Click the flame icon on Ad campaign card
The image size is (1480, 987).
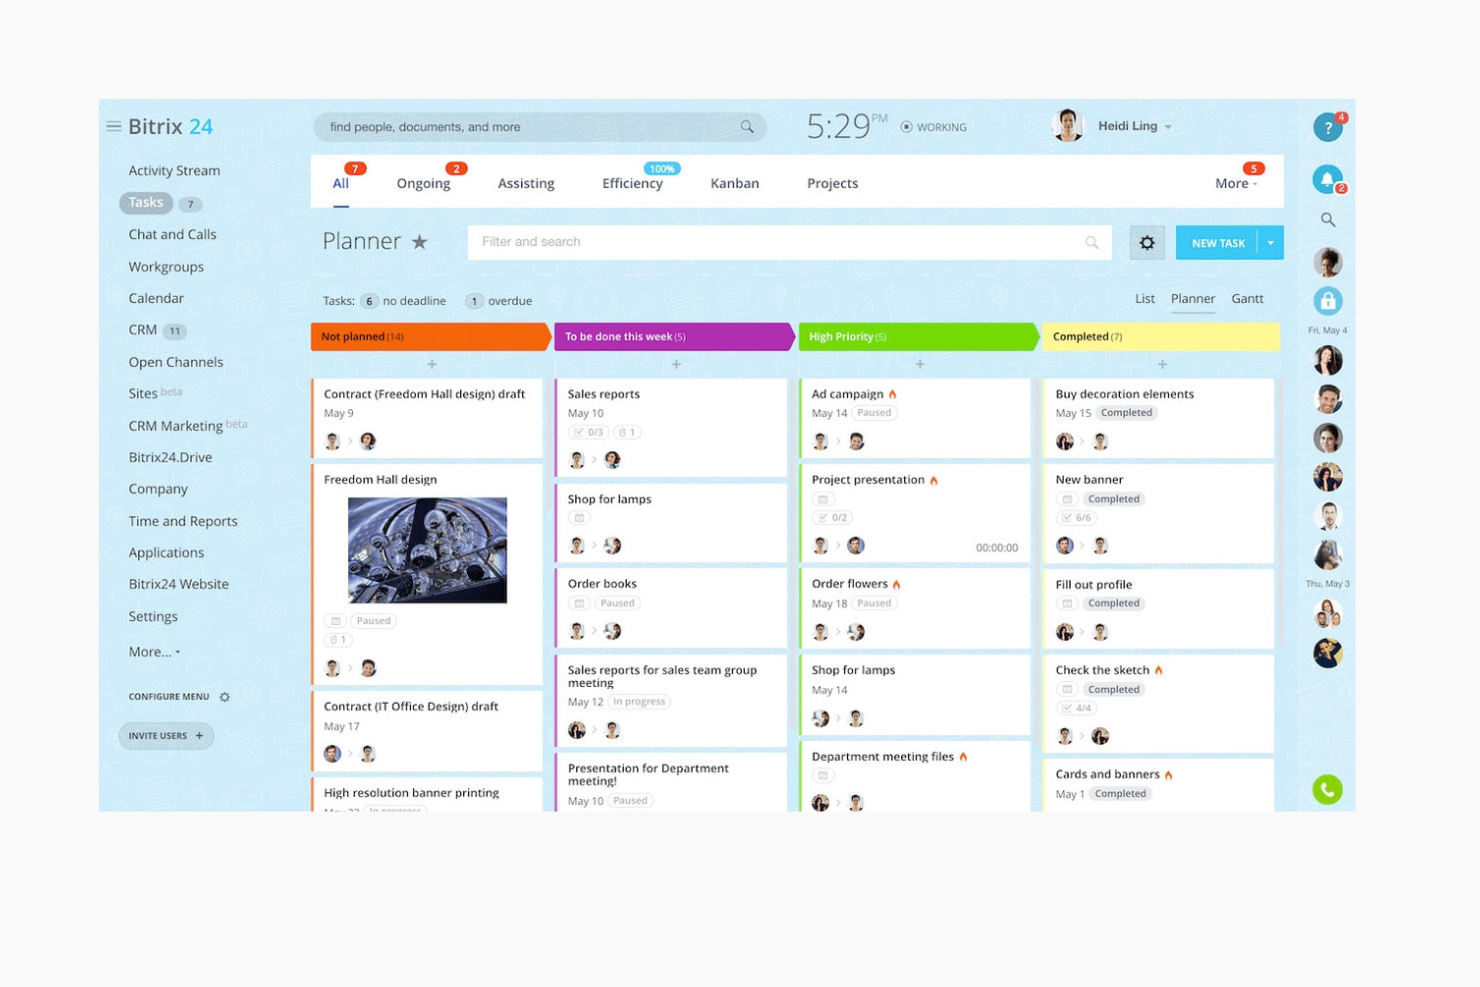pyautogui.click(x=893, y=394)
